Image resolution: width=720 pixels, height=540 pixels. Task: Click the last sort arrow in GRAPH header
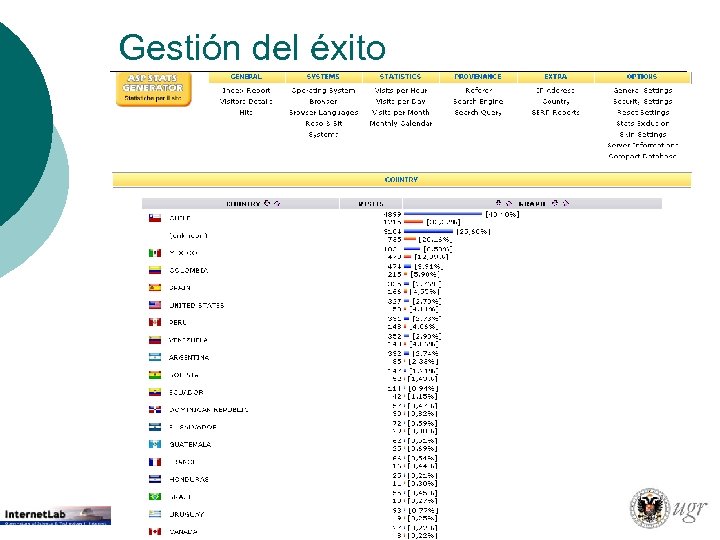pos(566,203)
